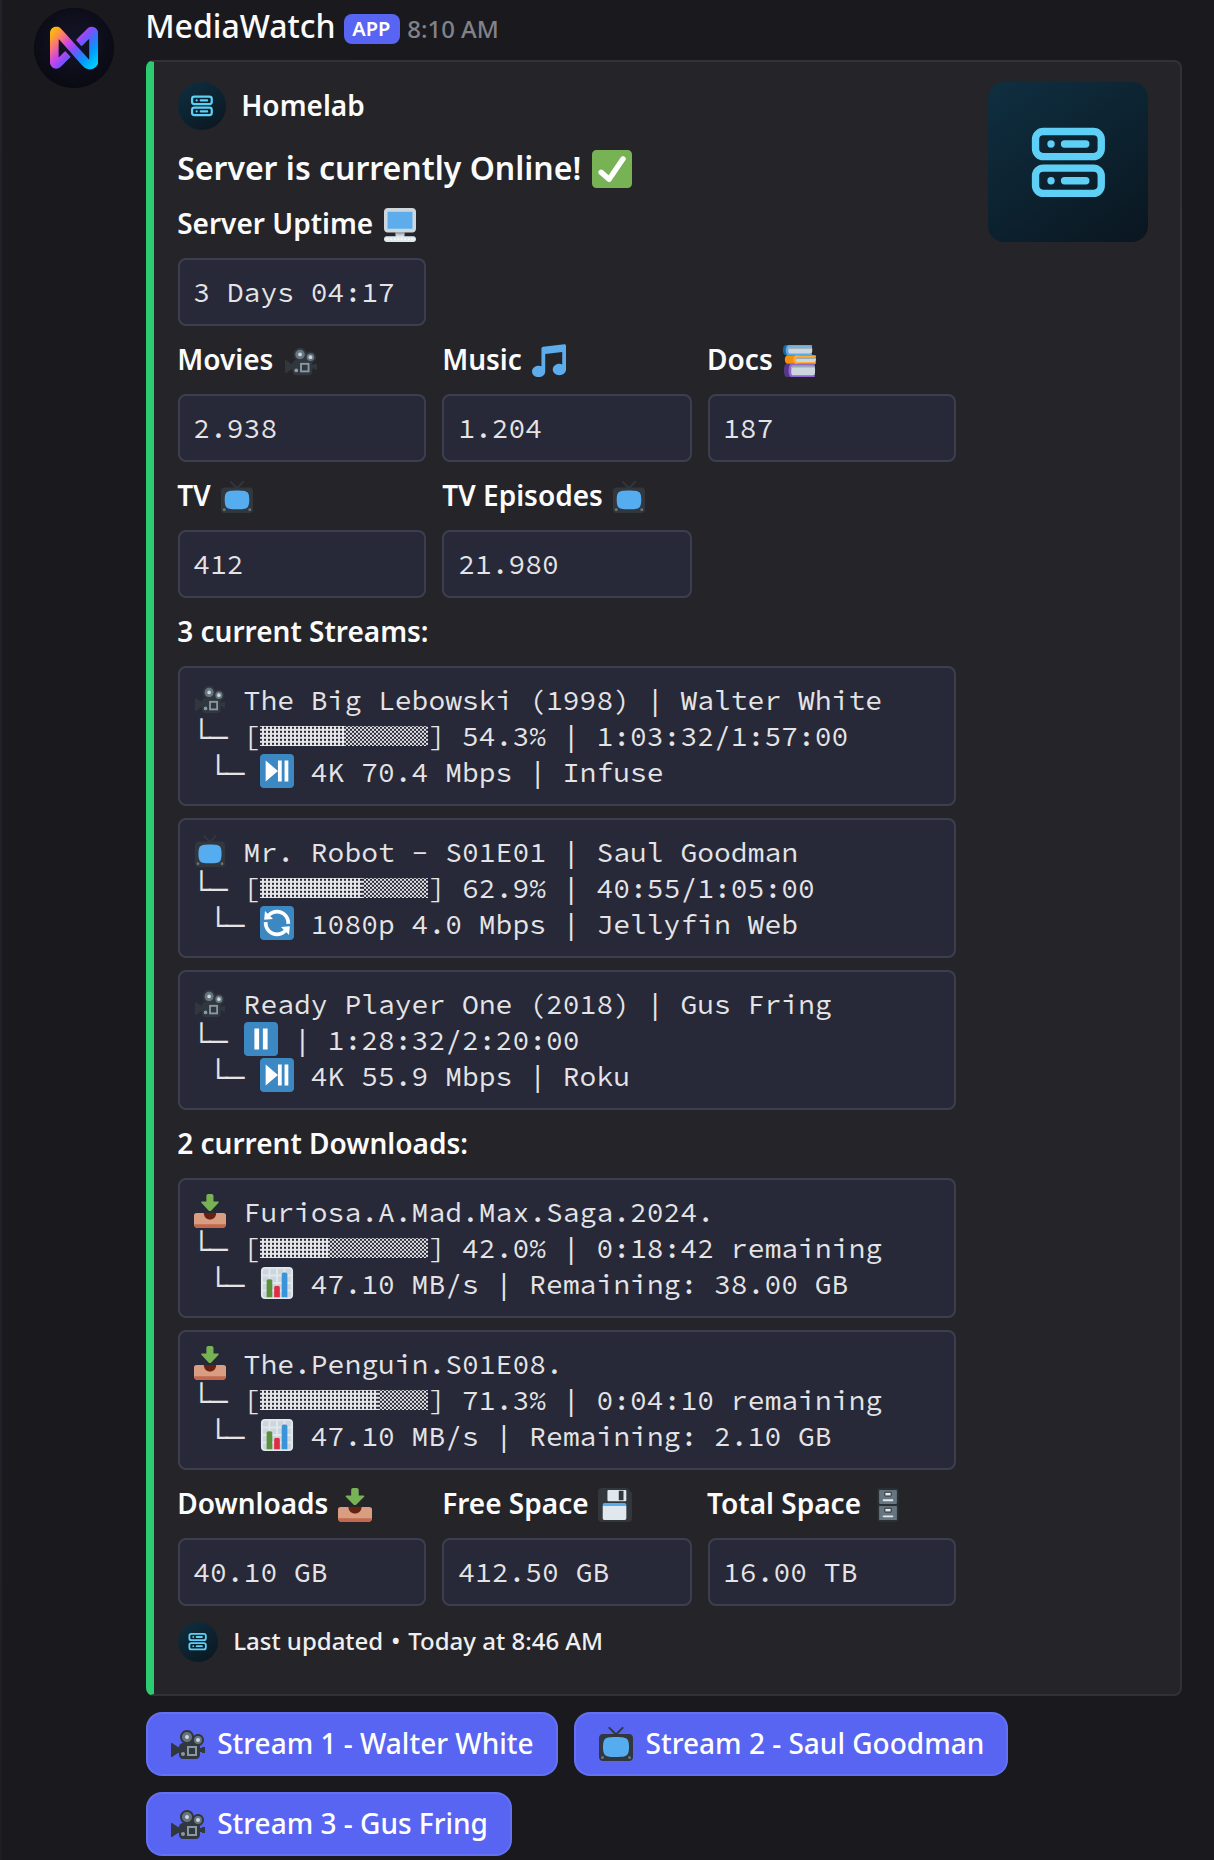Click the TV icon on the Mr. Robot stream
The height and width of the screenshot is (1860, 1214).
[x=210, y=852]
